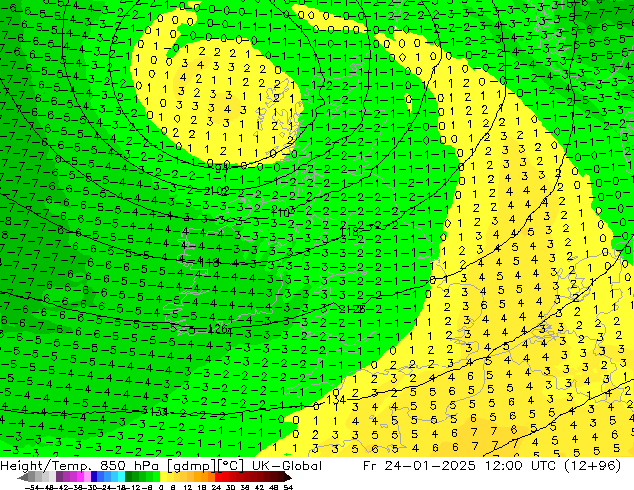
Task: Click the '30' legend scale value
Action: (230, 487)
